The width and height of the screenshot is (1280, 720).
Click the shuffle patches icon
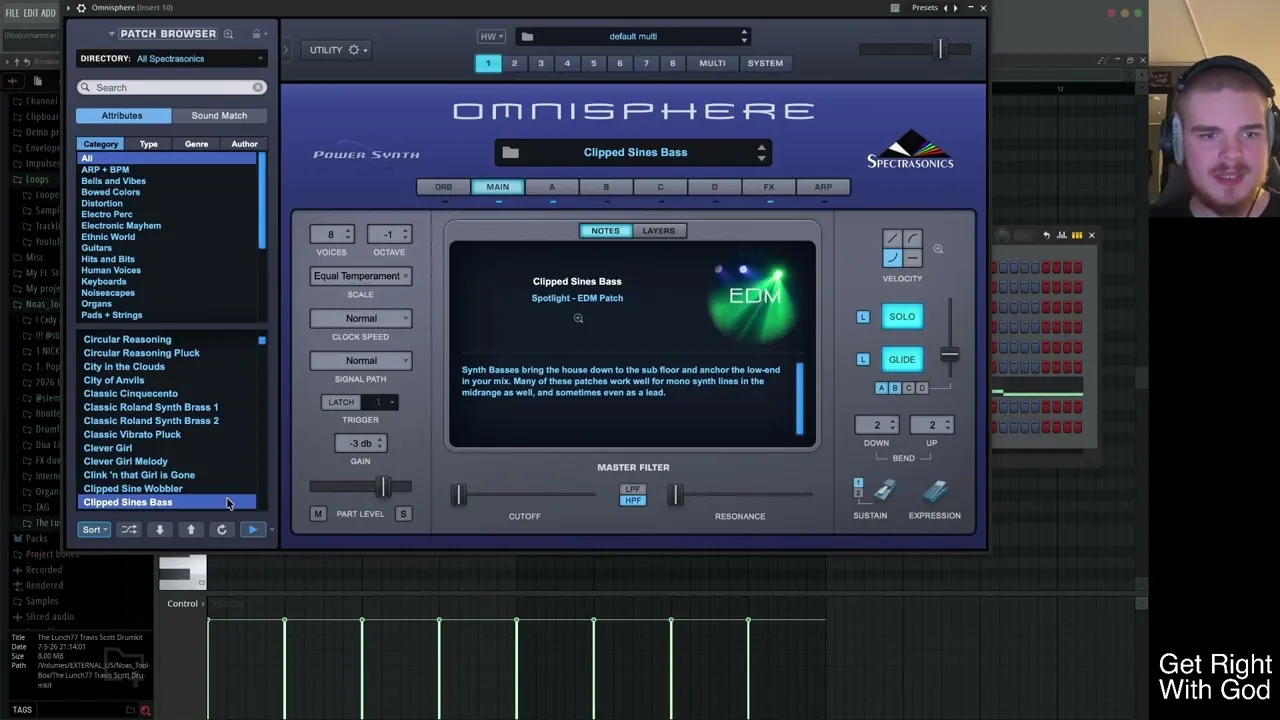point(129,530)
